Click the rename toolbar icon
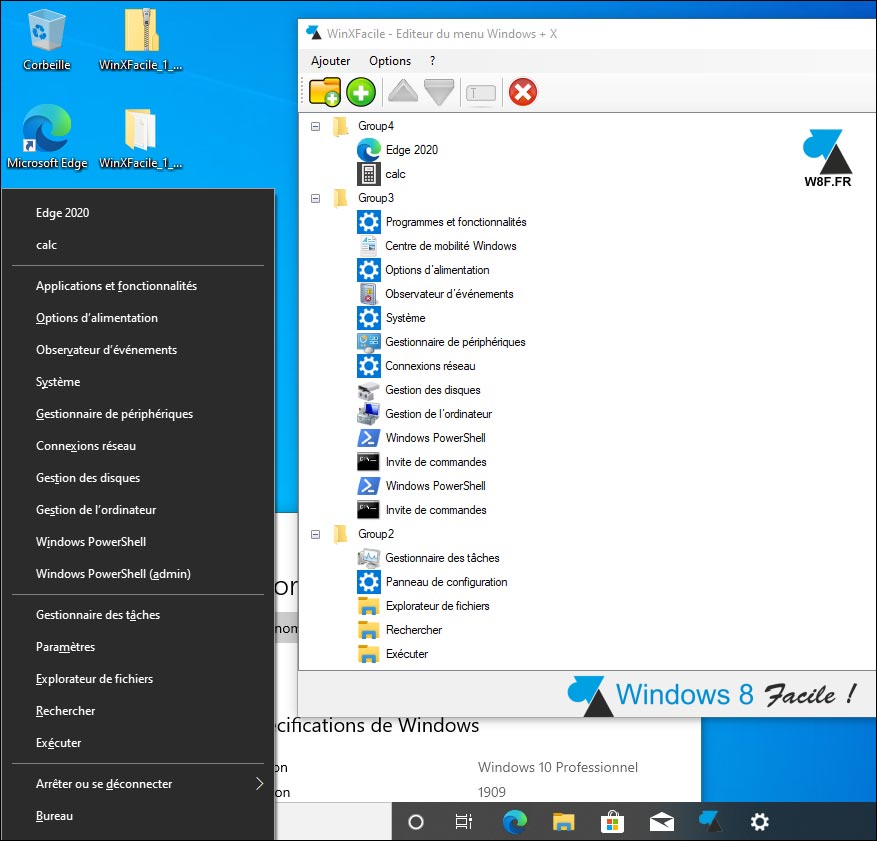 coord(480,93)
